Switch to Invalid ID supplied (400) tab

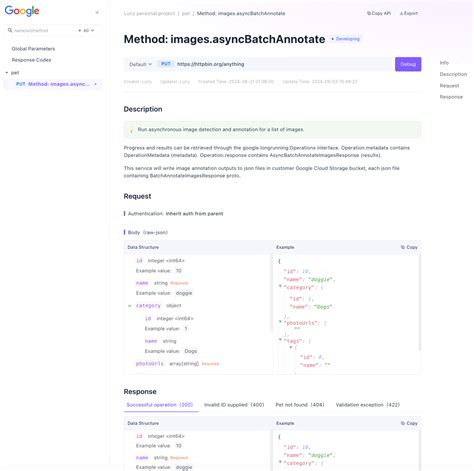234,405
